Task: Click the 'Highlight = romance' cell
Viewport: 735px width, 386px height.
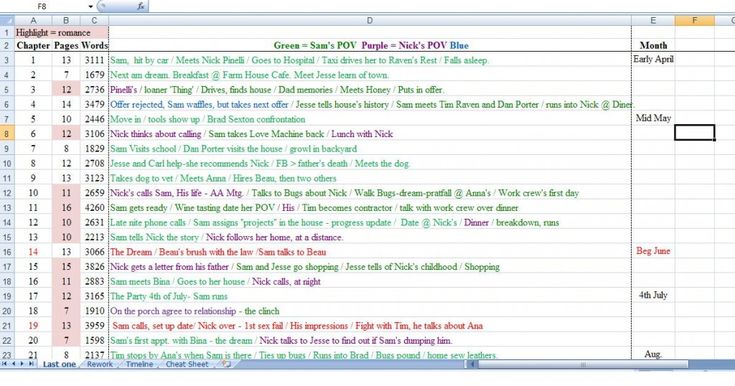Action: pyautogui.click(x=61, y=33)
